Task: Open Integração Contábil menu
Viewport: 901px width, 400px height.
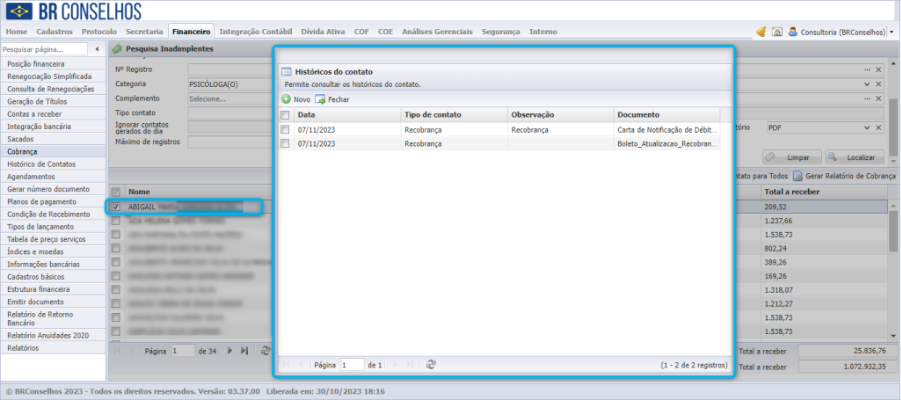Action: point(256,32)
